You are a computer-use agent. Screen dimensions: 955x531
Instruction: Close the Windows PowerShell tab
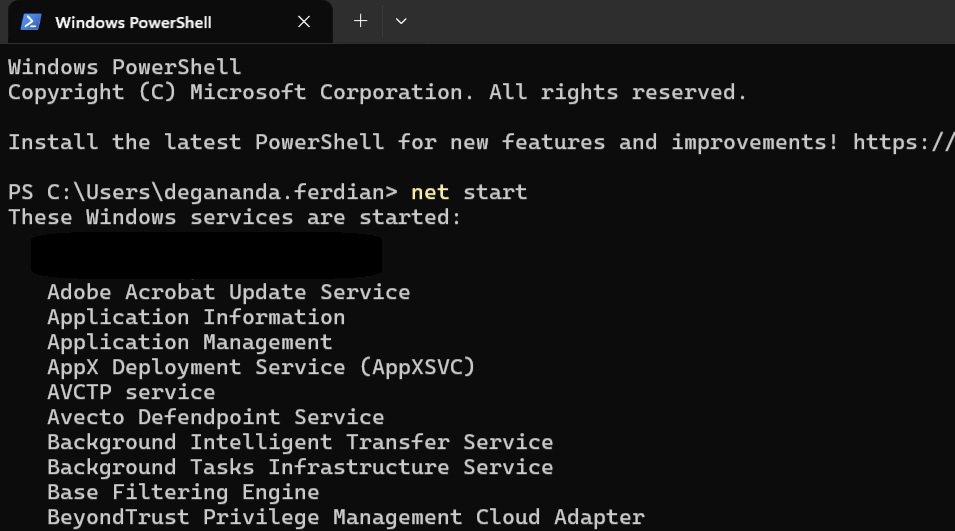304,22
